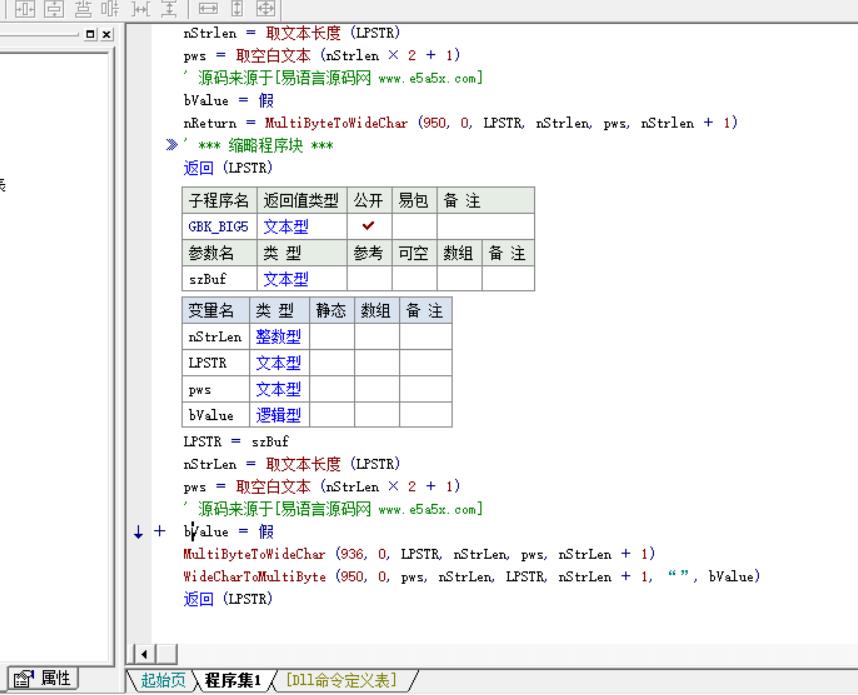Switch to the Dll命令定义表 tab
The image size is (858, 695).
[x=341, y=680]
